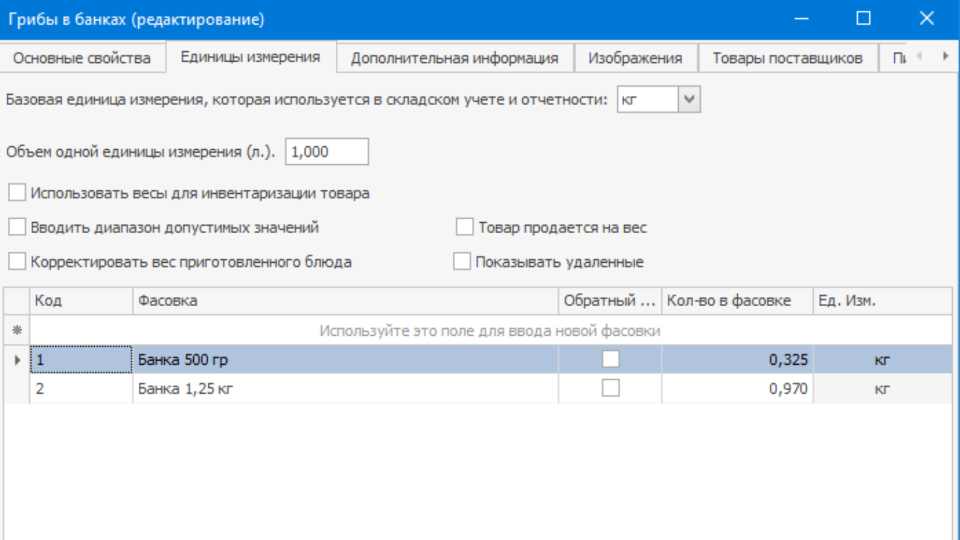The image size is (960, 540).
Task: Maximize the Грибы в банках window
Action: click(x=863, y=19)
